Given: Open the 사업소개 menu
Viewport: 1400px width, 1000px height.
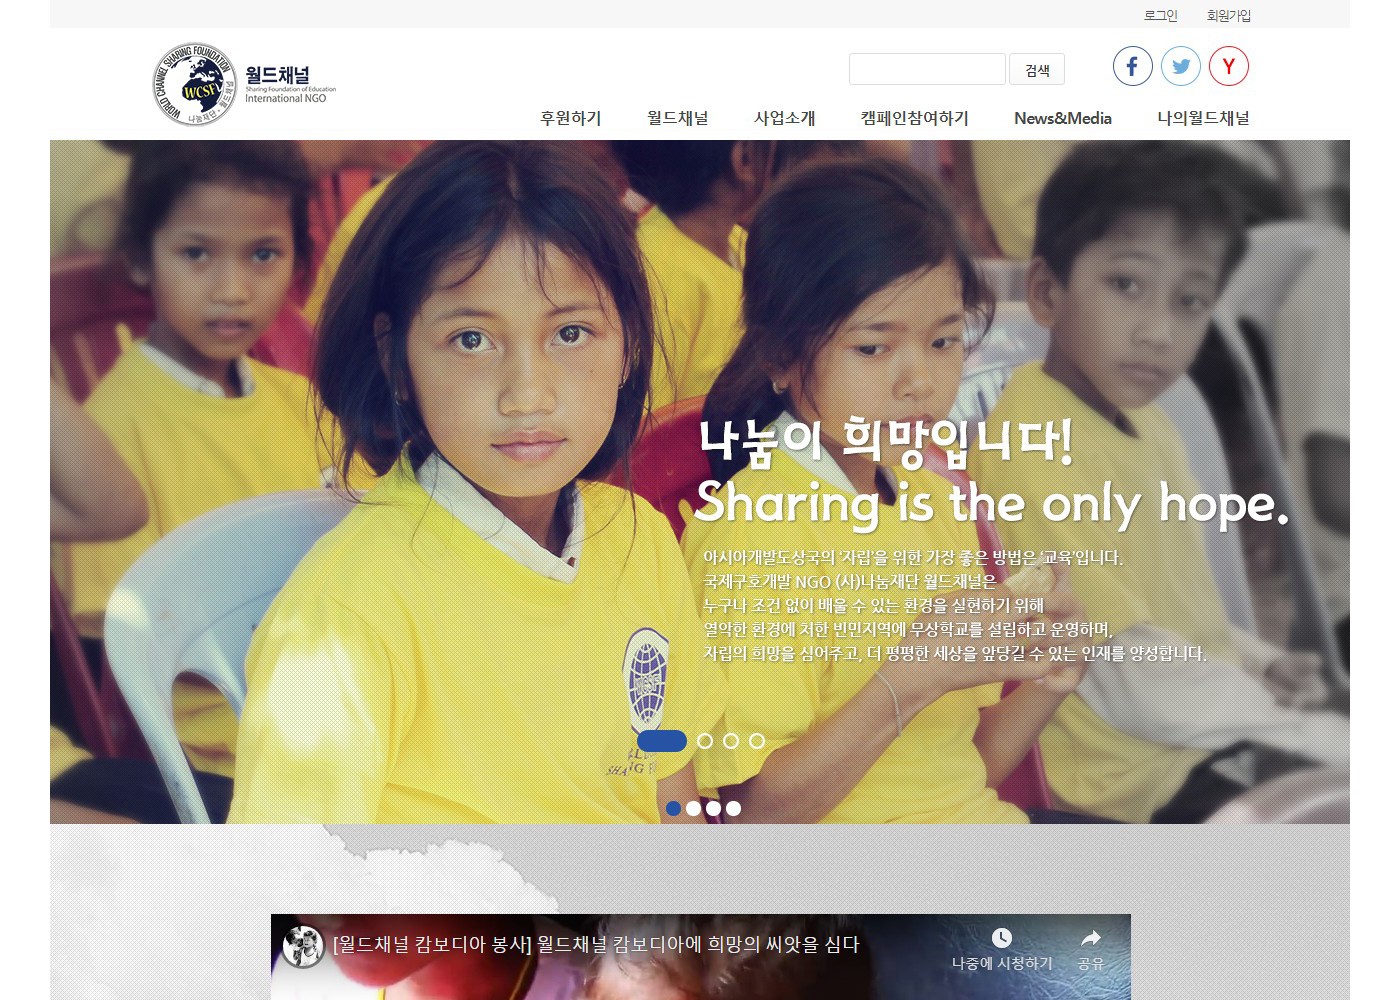Looking at the screenshot, I should (784, 118).
